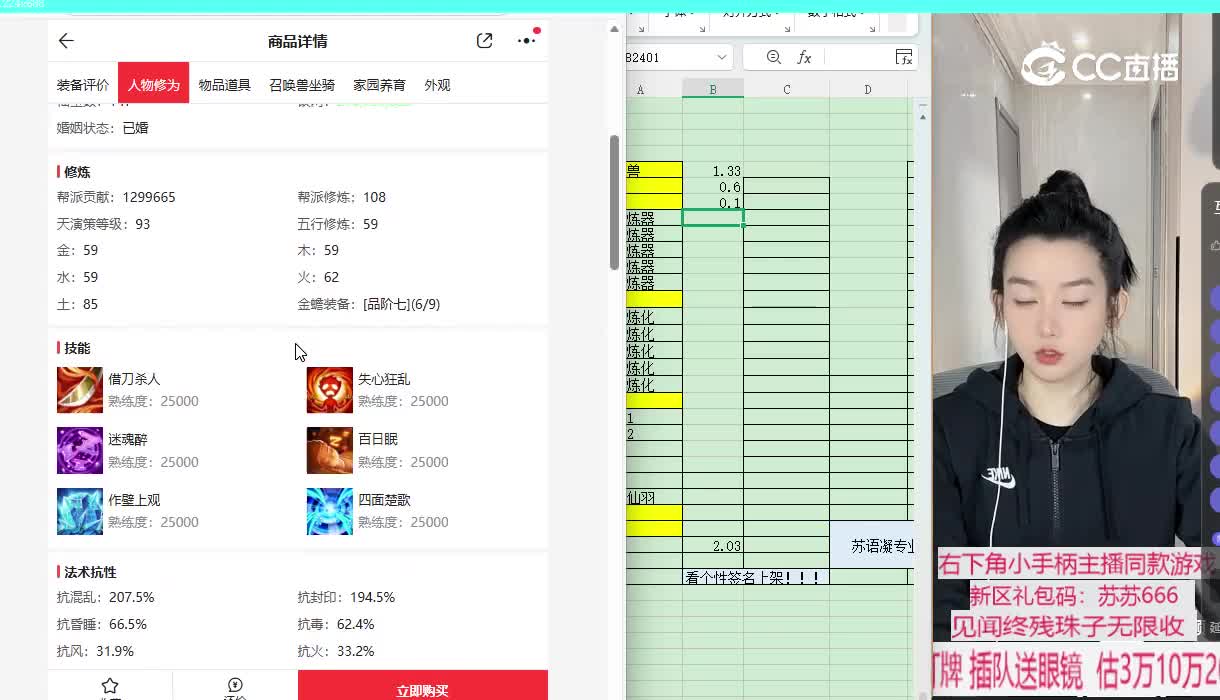The width and height of the screenshot is (1220, 700).
Task: Go back with the arrow in 商品详情 header
Action: coord(66,41)
